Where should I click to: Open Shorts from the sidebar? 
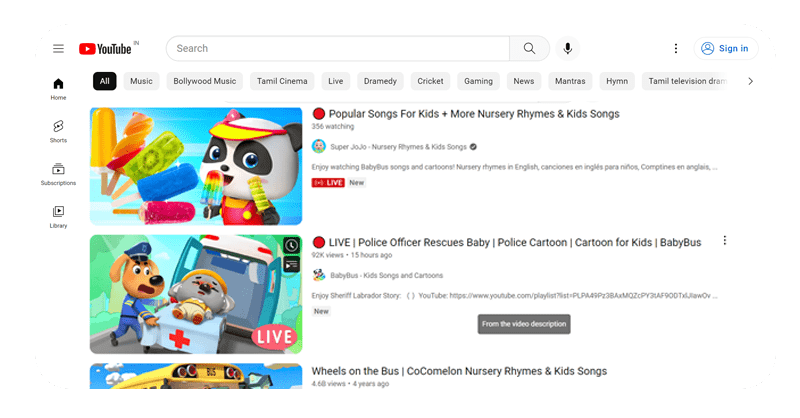pos(58,131)
